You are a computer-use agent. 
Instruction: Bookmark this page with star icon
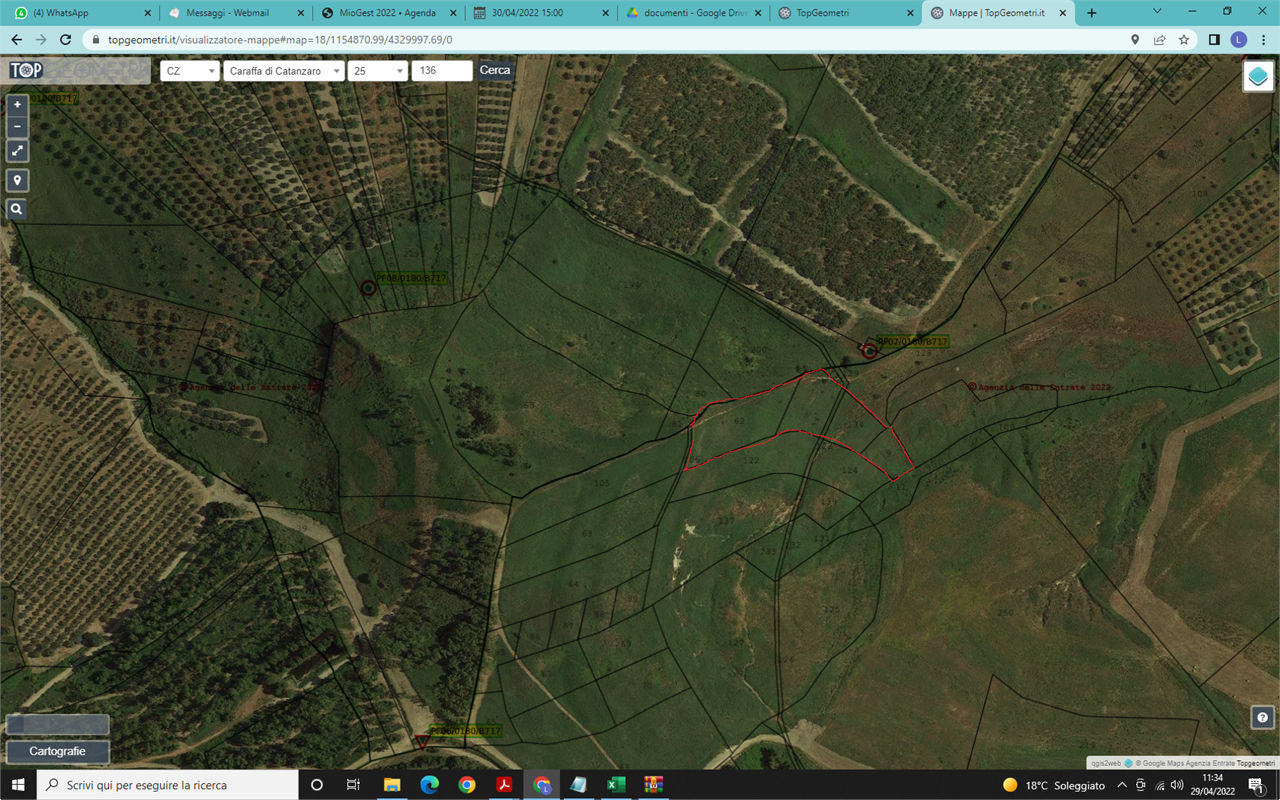click(x=1184, y=40)
